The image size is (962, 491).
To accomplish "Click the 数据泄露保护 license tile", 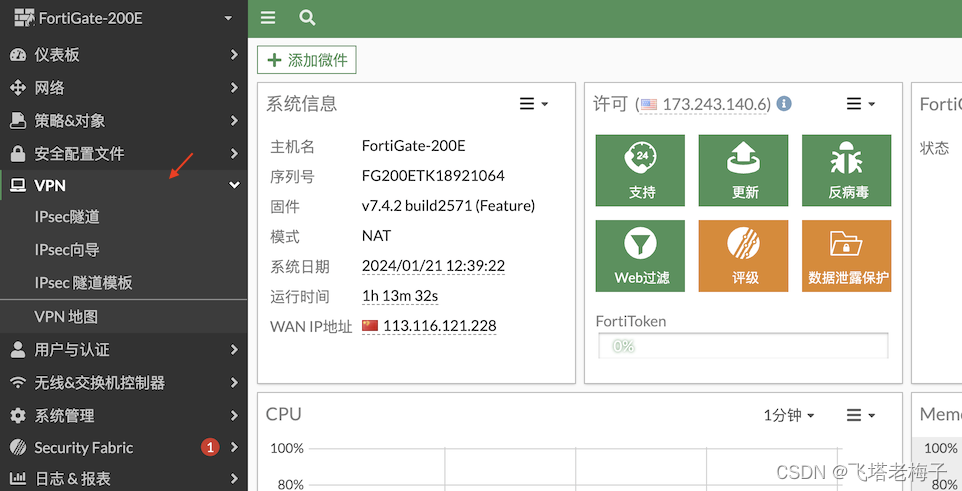I will (x=846, y=256).
